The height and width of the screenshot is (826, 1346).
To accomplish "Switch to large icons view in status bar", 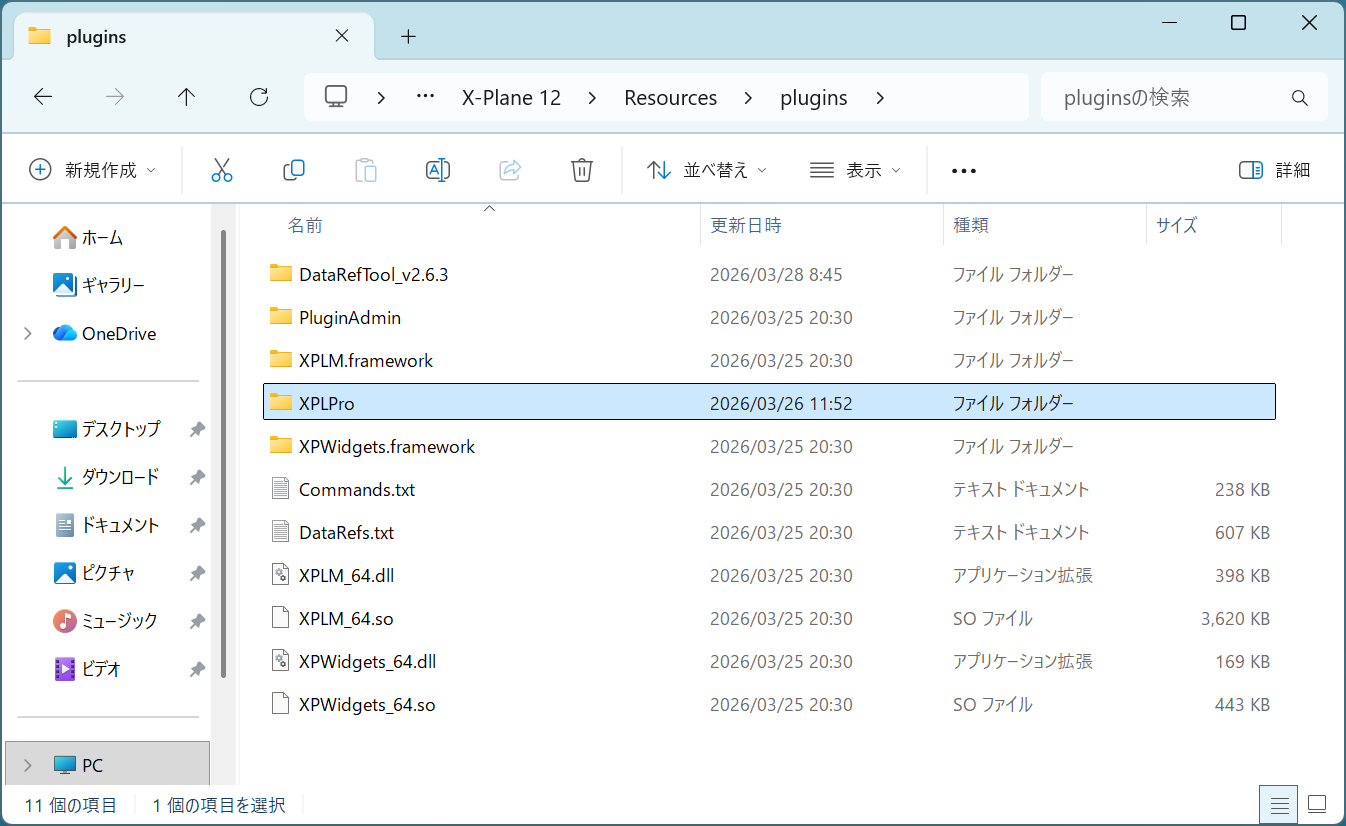I will 1317,804.
